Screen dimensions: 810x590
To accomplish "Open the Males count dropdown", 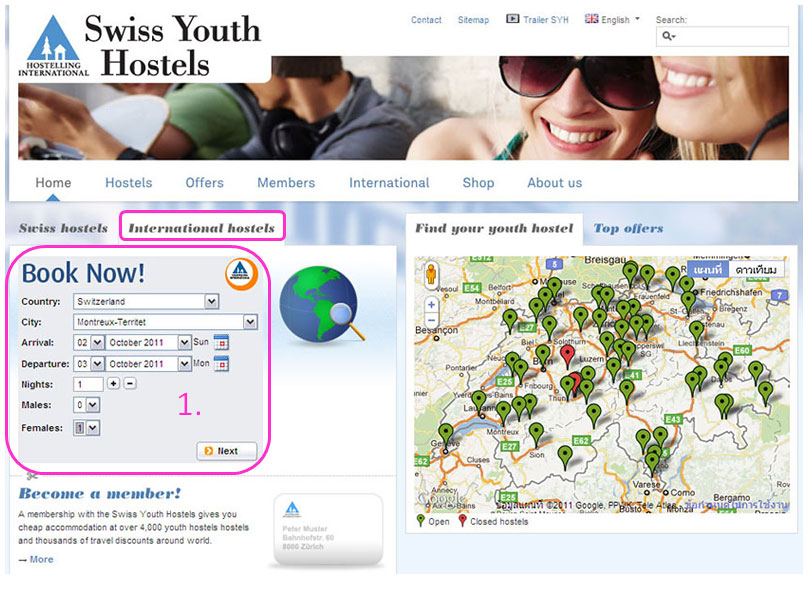I will click(x=86, y=405).
